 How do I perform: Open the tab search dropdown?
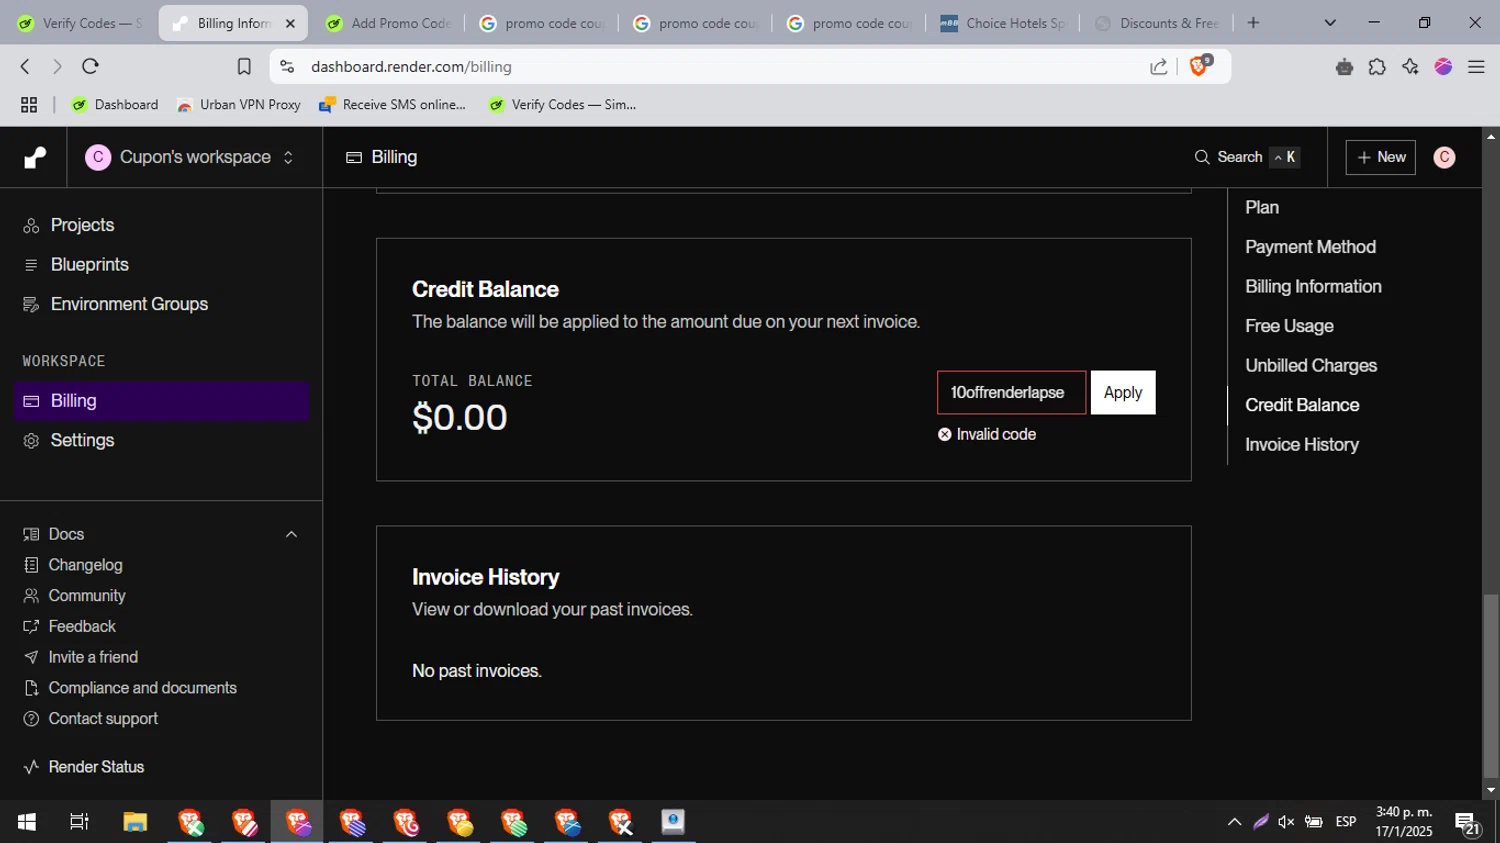pos(1330,23)
